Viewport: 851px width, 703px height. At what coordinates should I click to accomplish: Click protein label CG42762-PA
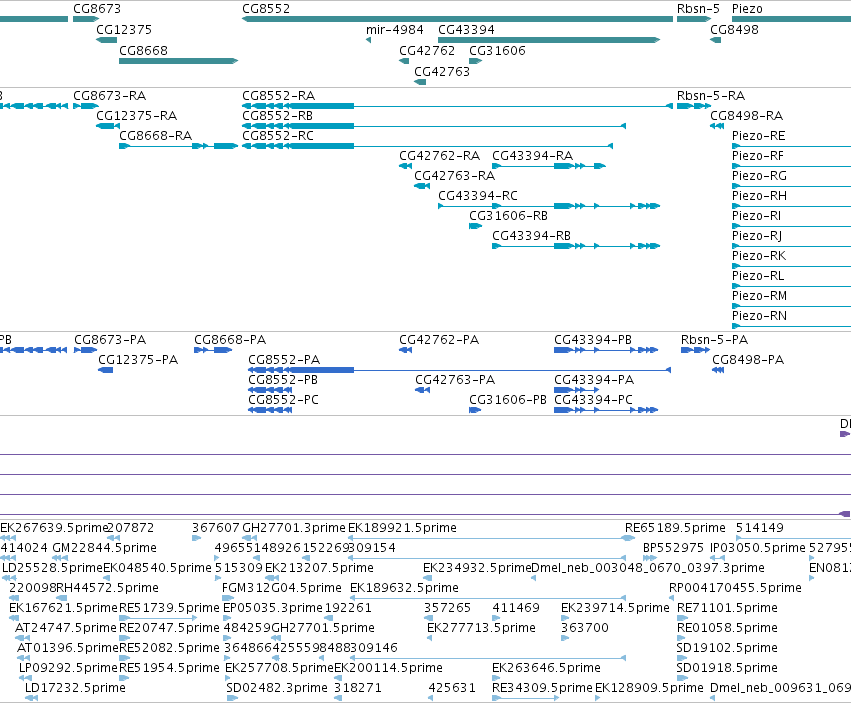pos(439,340)
